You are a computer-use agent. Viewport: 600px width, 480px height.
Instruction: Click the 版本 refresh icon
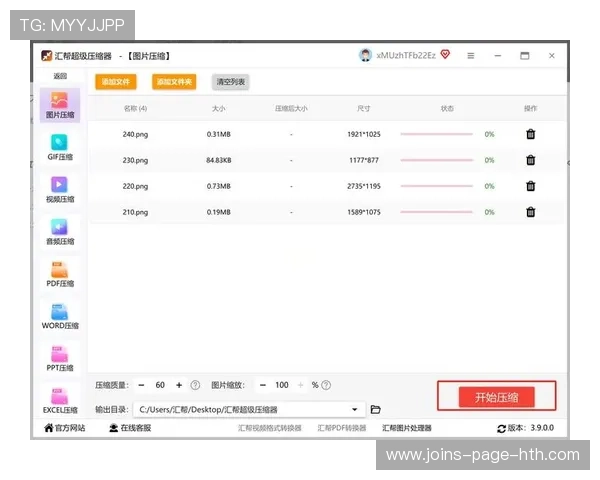point(501,429)
